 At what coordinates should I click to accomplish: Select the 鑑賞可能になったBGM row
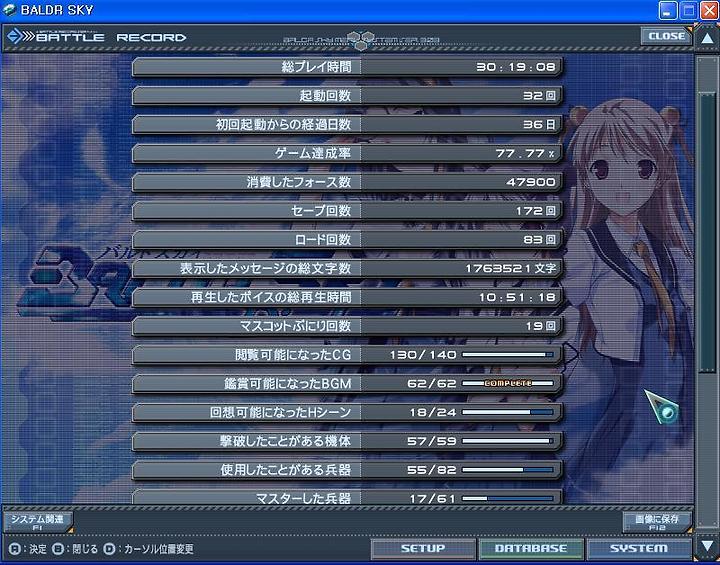coord(347,384)
